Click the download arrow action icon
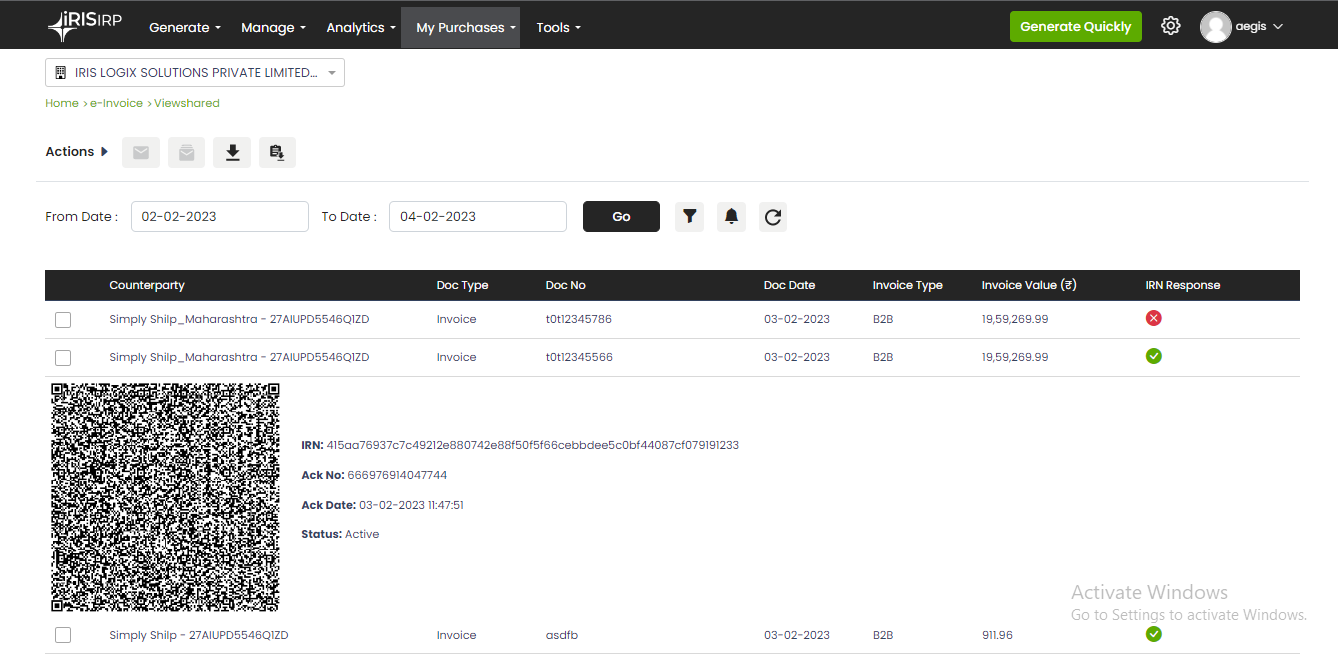1338x655 pixels. pos(232,152)
